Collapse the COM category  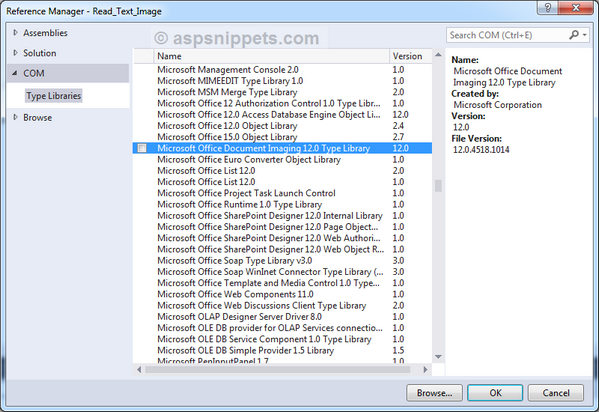click(x=15, y=73)
